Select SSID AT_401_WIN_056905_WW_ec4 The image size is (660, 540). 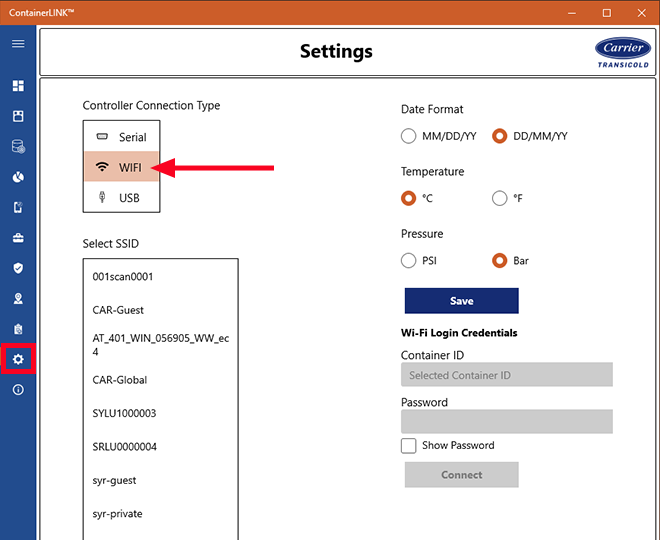pos(160,345)
